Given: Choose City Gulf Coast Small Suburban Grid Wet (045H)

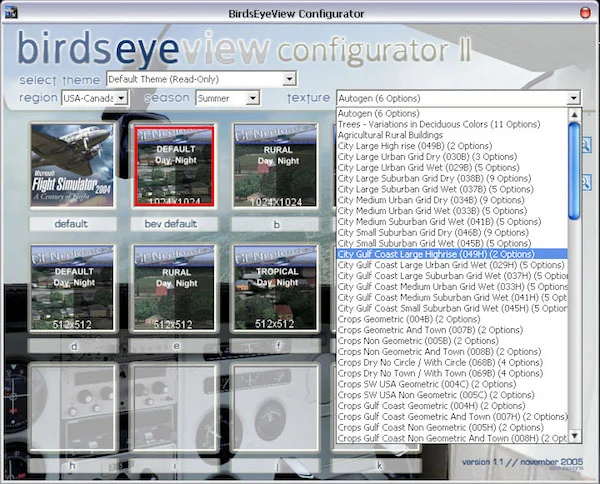Looking at the screenshot, I should point(452,308).
